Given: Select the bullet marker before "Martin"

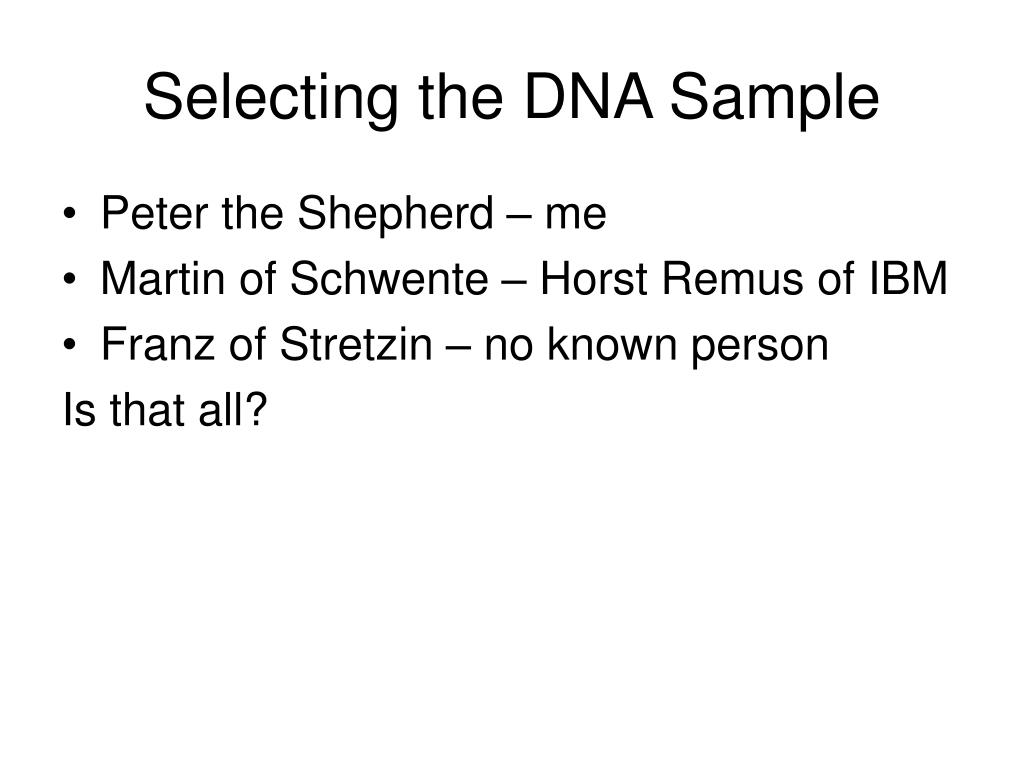Looking at the screenshot, I should [x=70, y=280].
